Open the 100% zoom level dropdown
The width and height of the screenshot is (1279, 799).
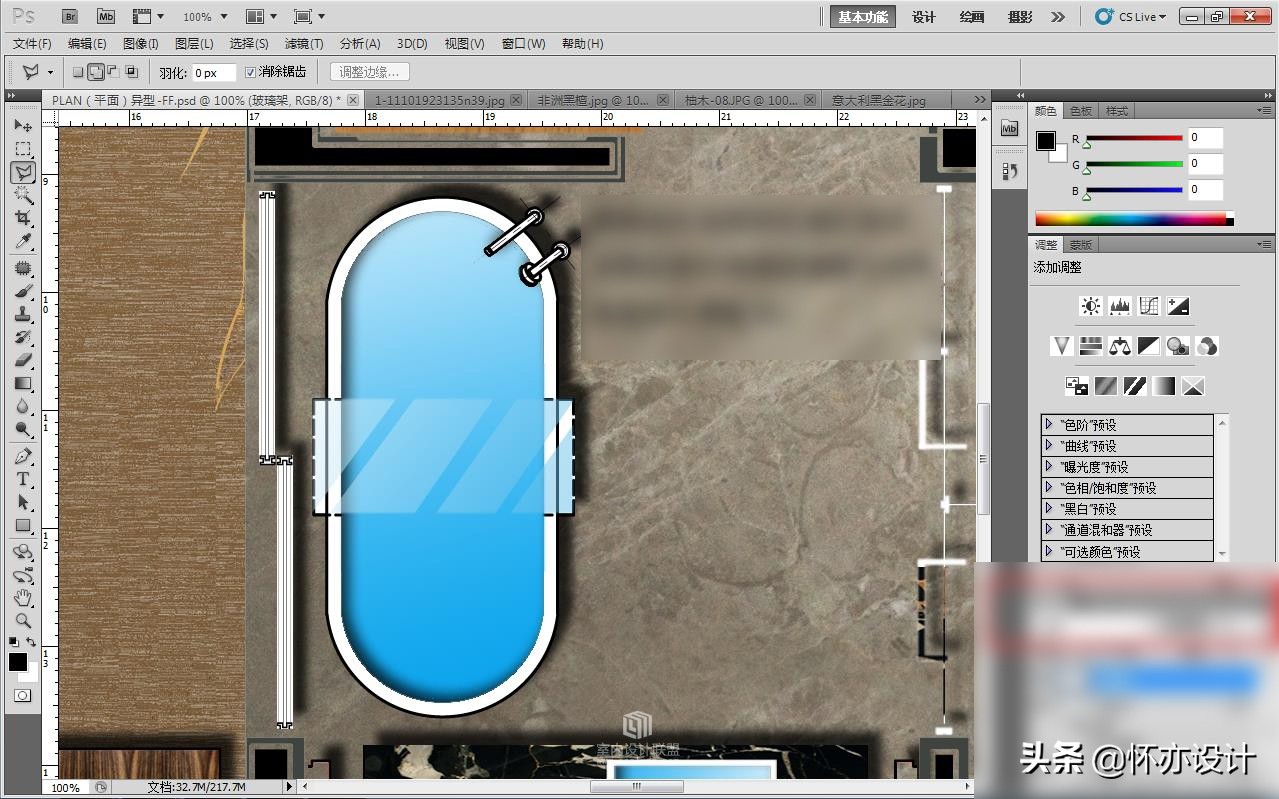pyautogui.click(x=205, y=17)
